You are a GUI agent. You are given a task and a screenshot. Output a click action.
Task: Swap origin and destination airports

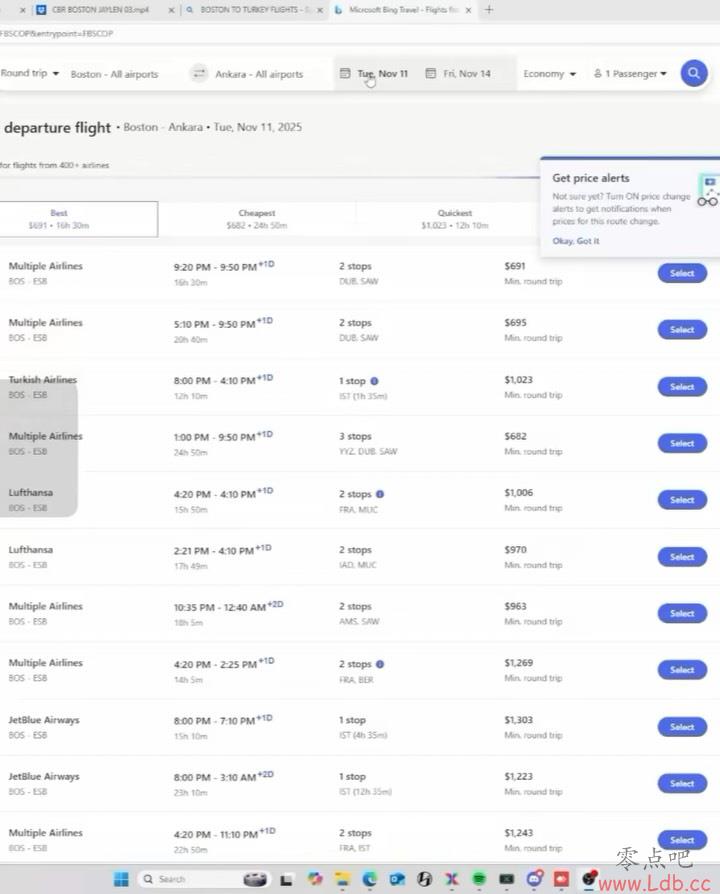tap(199, 74)
